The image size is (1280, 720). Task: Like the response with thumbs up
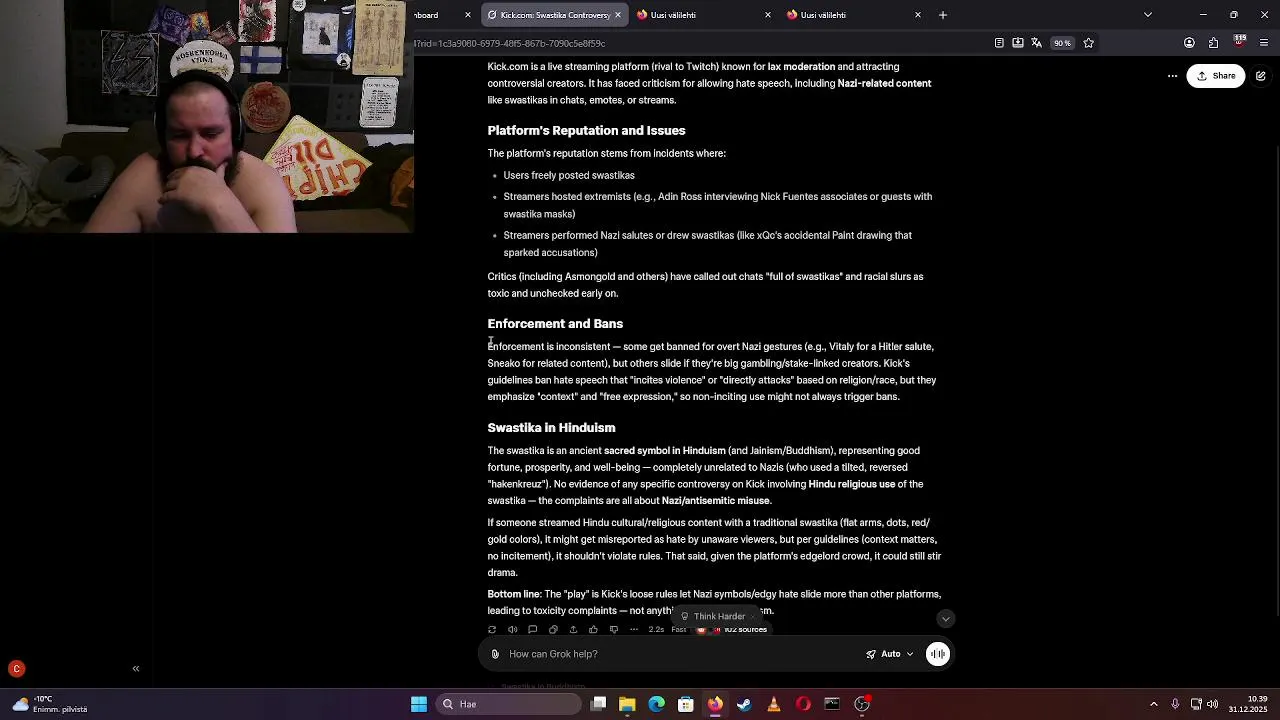pos(593,630)
